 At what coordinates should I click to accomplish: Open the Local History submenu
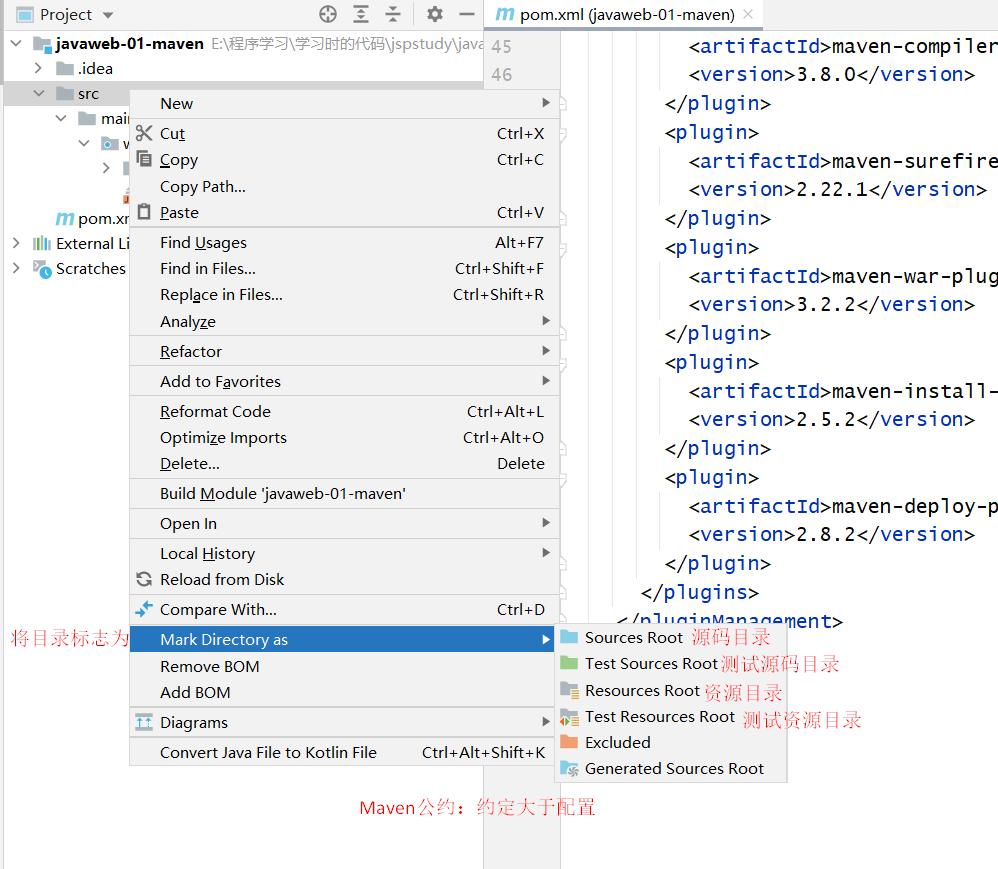344,553
